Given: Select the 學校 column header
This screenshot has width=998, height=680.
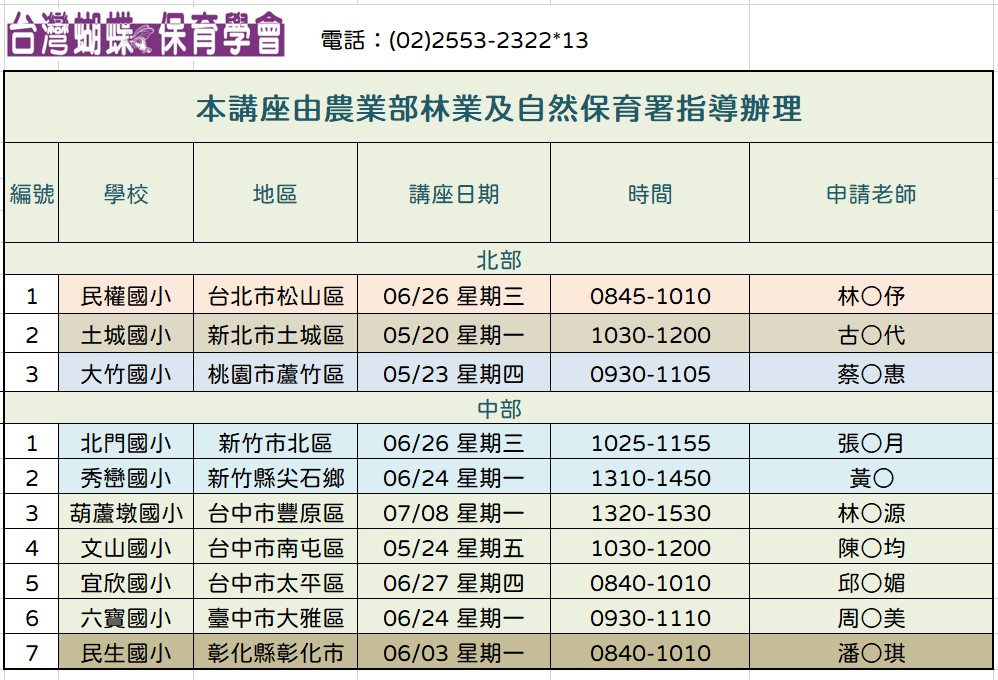Looking at the screenshot, I should pyautogui.click(x=126, y=194).
